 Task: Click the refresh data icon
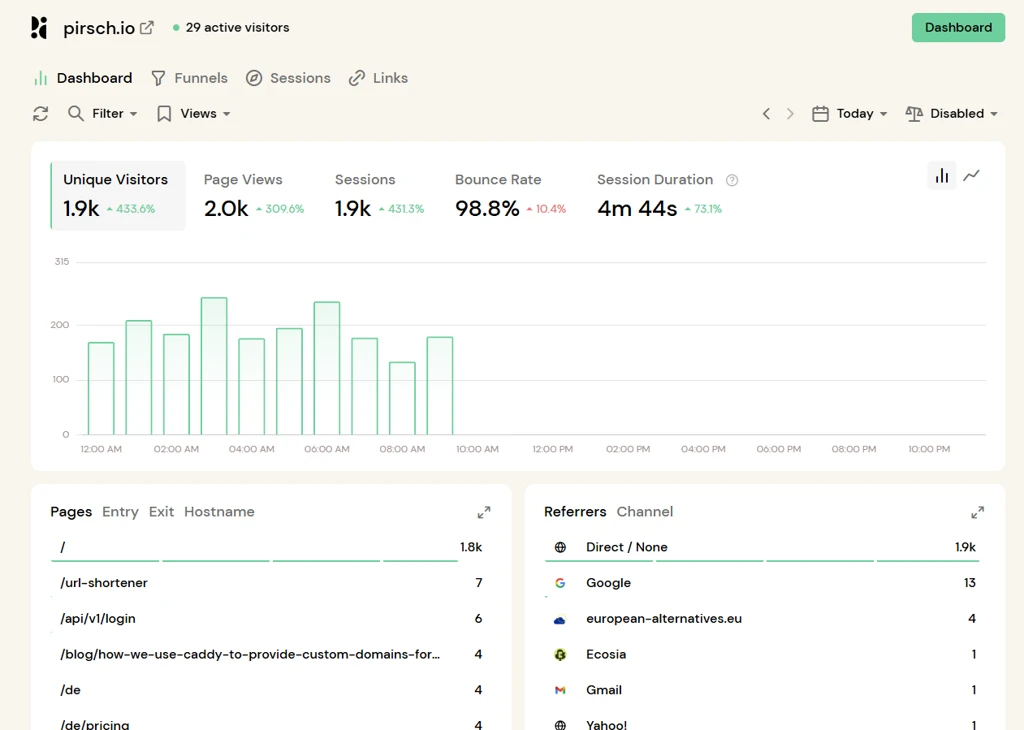pos(40,114)
